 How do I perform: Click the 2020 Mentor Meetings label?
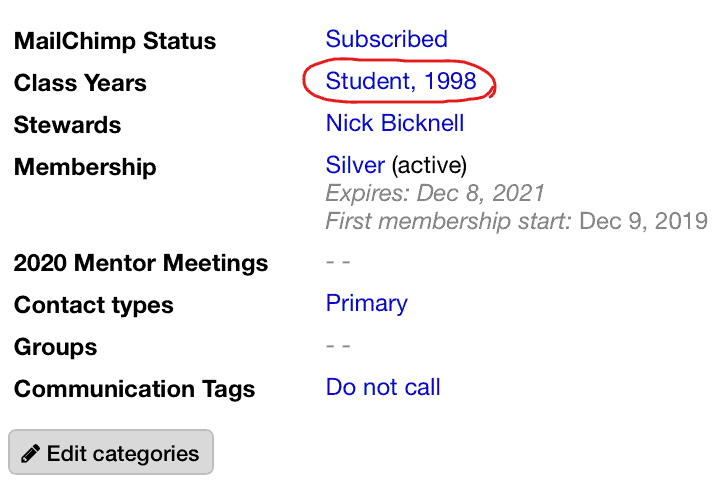(141, 263)
